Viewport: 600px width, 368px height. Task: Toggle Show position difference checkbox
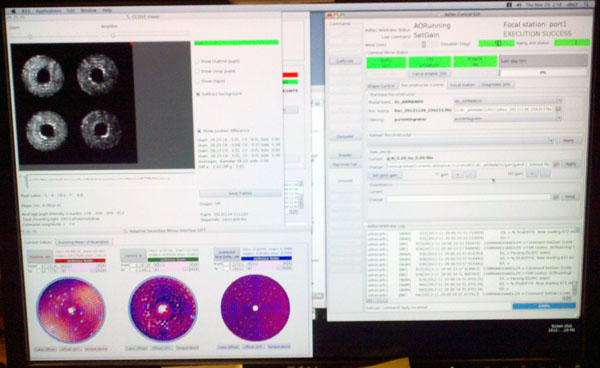(199, 131)
